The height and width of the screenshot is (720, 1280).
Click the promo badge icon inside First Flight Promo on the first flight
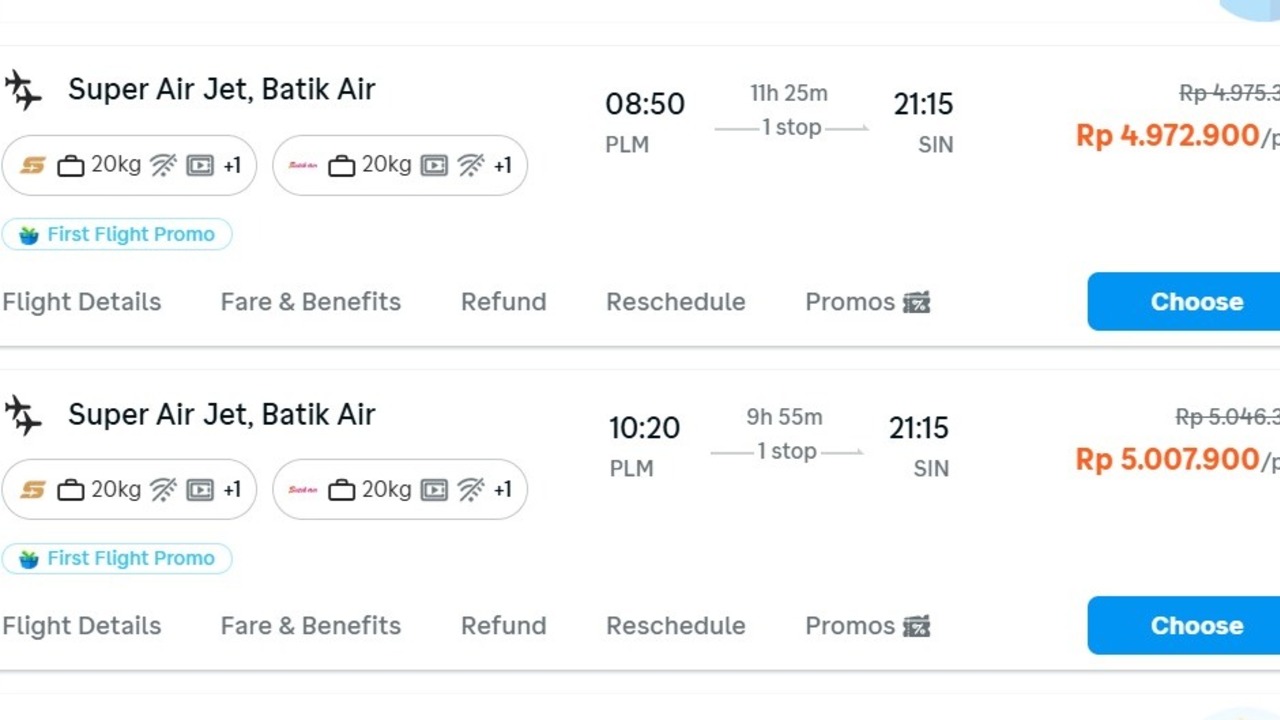(x=28, y=234)
